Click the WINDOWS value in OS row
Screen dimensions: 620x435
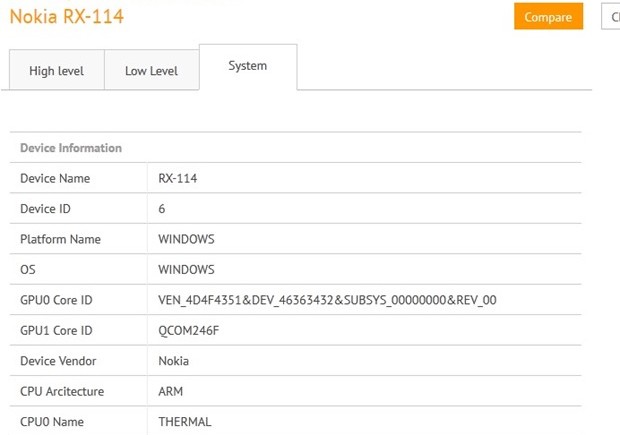186,270
